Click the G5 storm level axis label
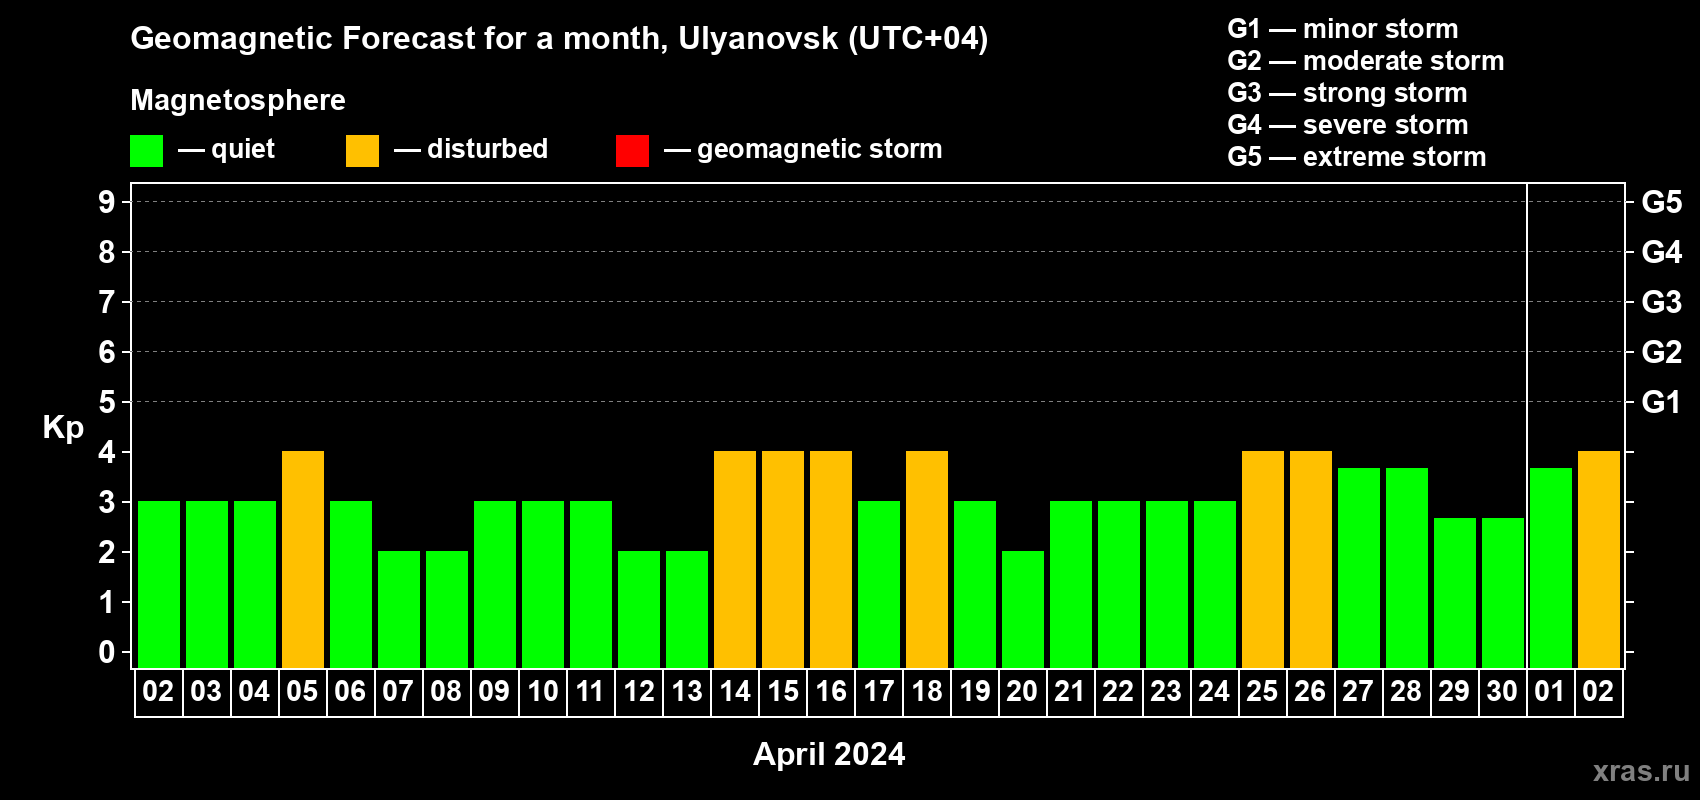 [1661, 202]
